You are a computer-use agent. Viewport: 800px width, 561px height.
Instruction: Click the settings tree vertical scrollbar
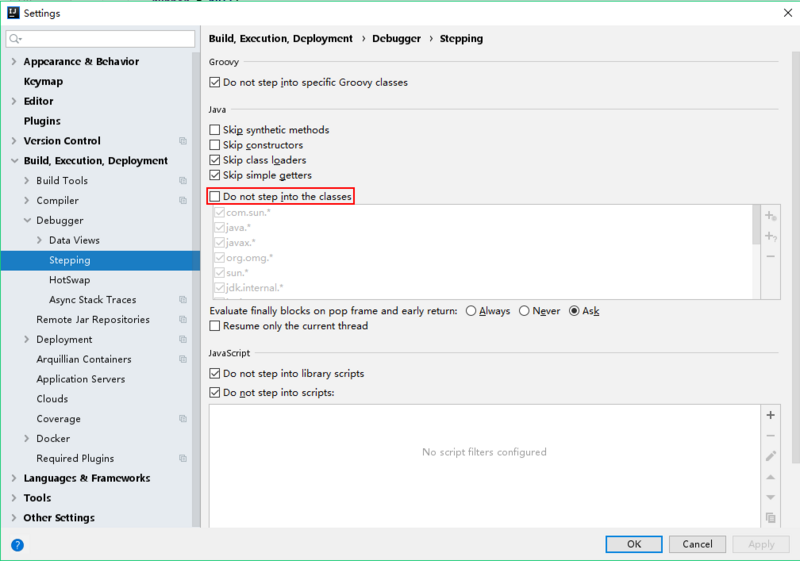(196, 289)
